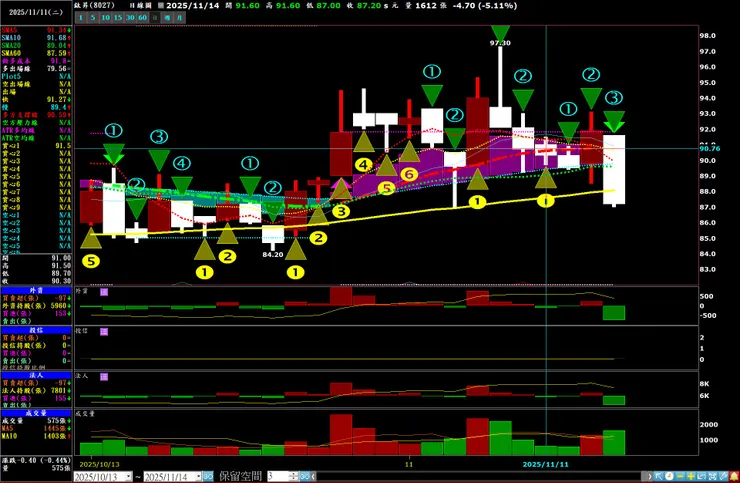Click the 2025/11/11(二) date box at top left
740x483 pixels.
coord(36,12)
